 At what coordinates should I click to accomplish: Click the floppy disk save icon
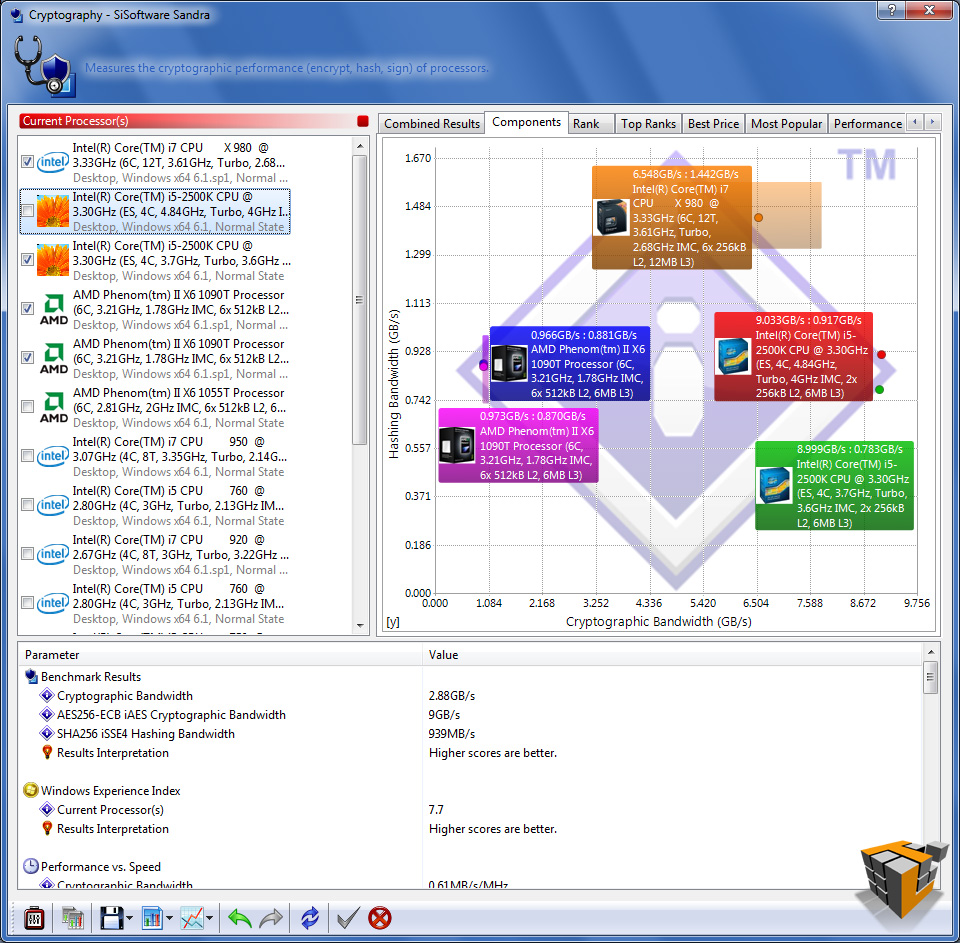(111, 918)
